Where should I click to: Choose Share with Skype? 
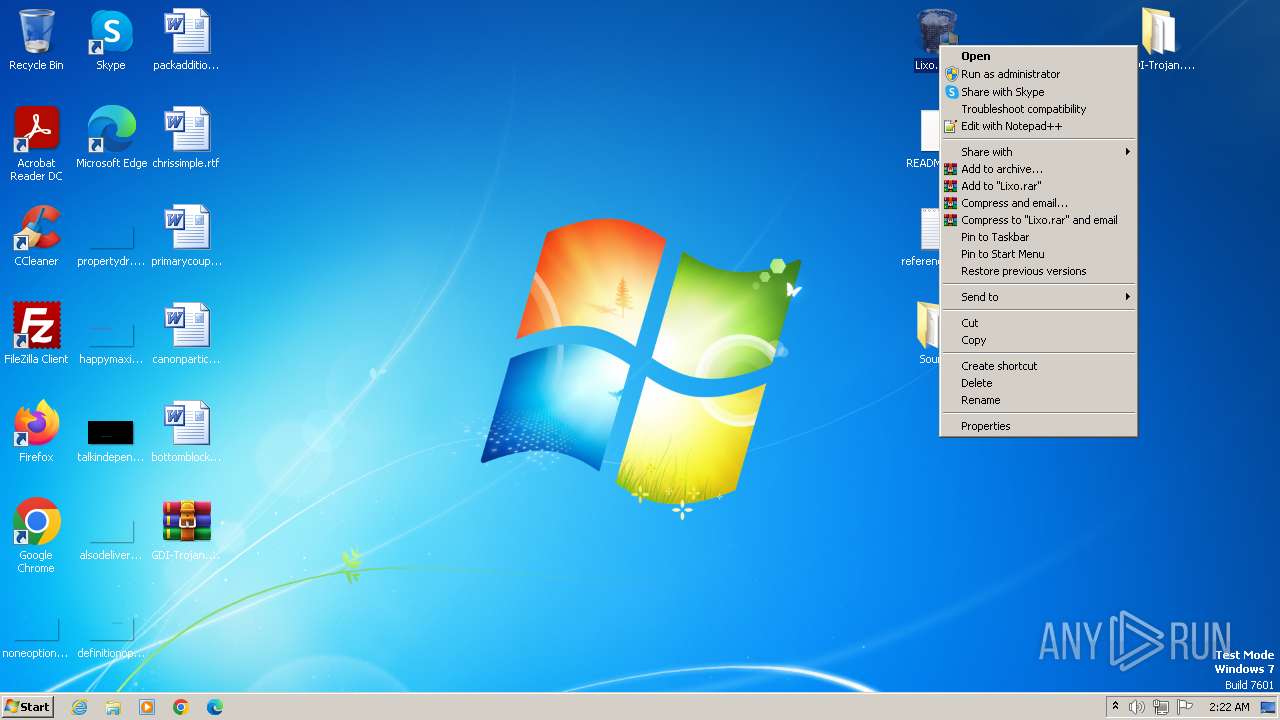click(x=1038, y=92)
